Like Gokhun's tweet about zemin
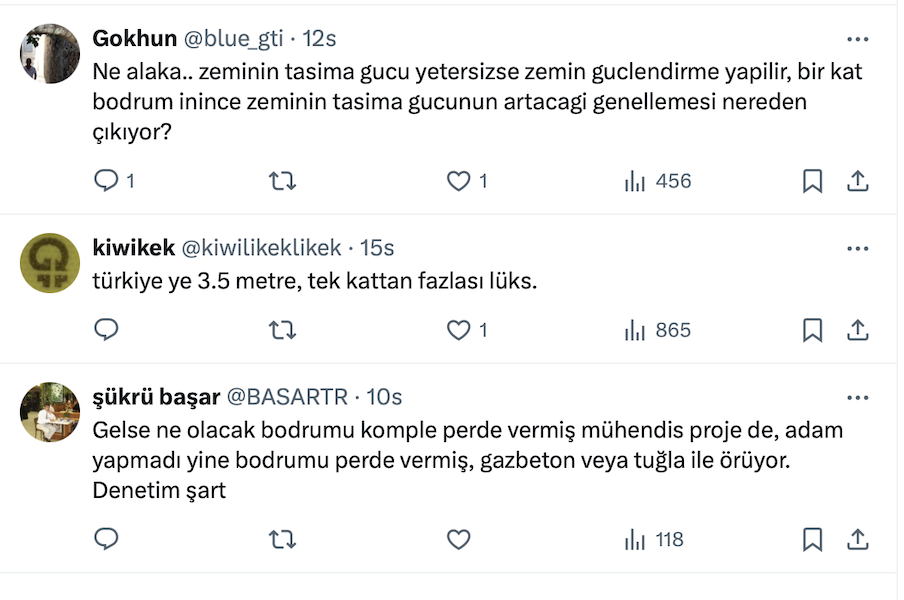Image resolution: width=904 pixels, height=600 pixels. point(458,181)
